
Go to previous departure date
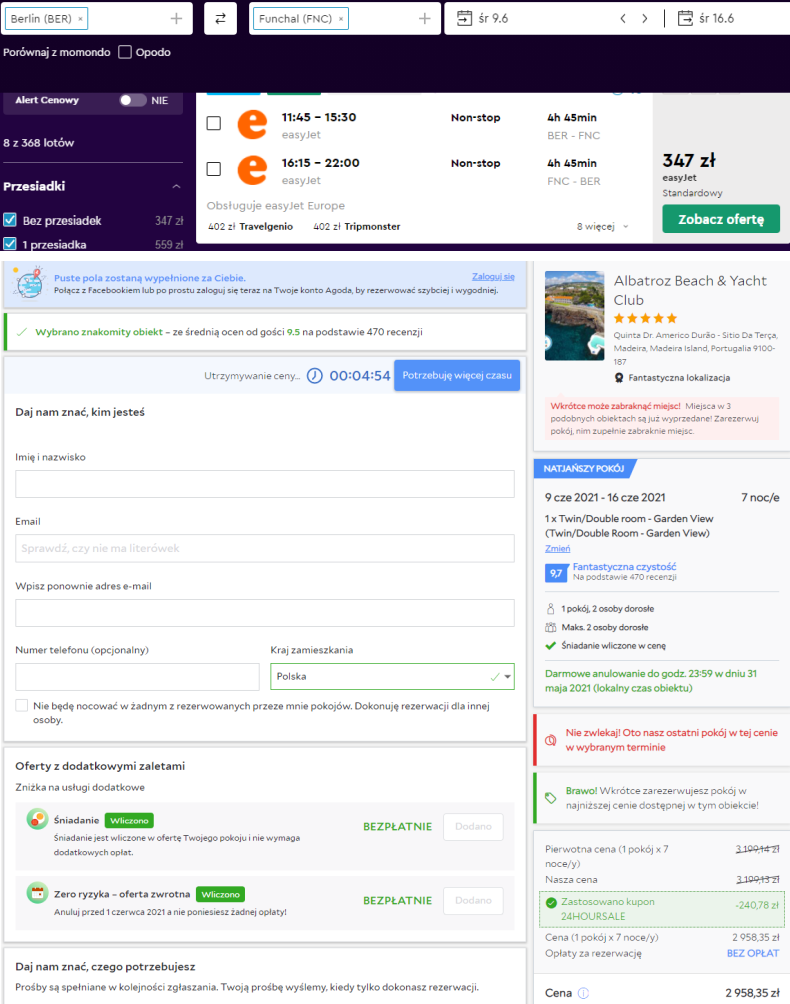pyautogui.click(x=623, y=19)
